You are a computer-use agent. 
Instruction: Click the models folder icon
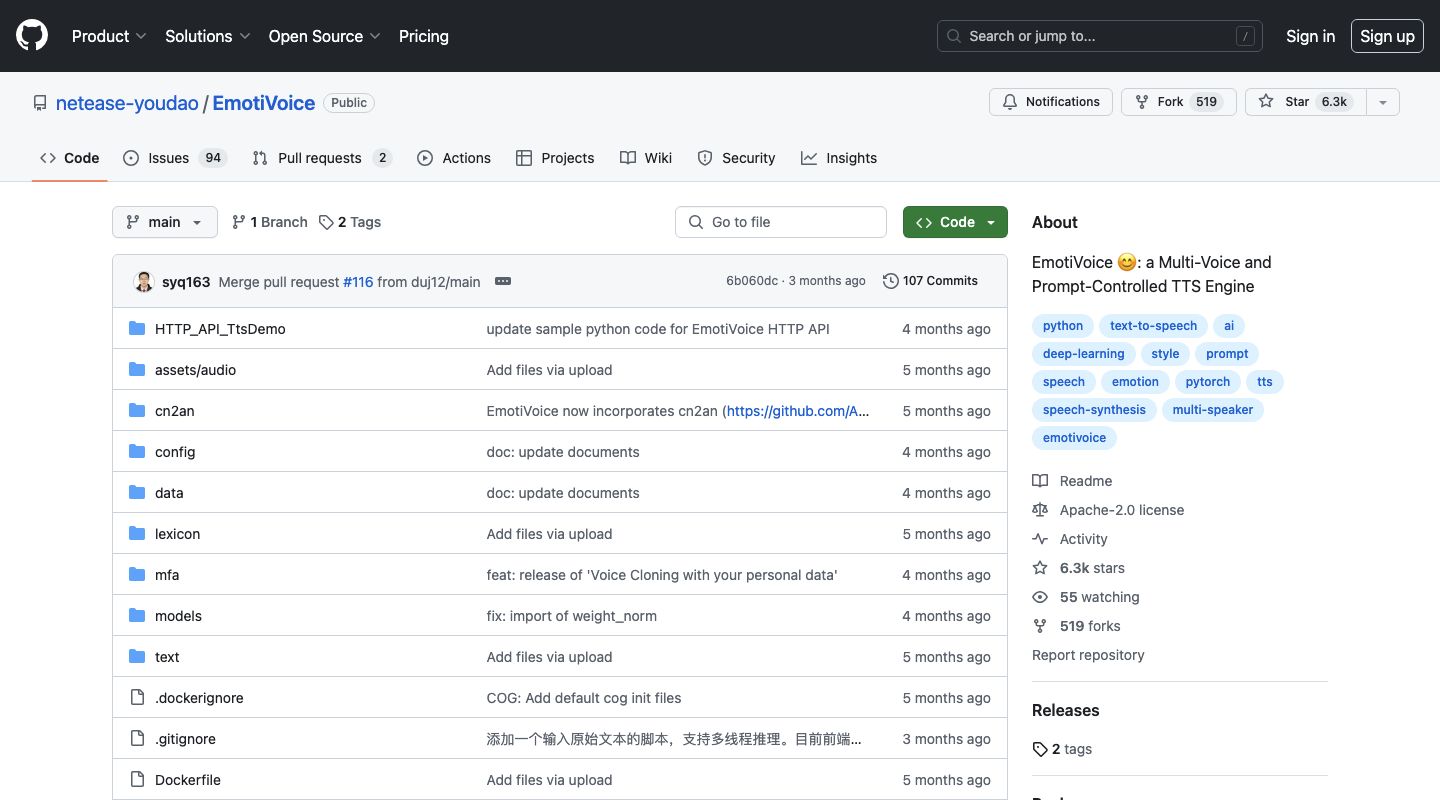pyautogui.click(x=137, y=615)
